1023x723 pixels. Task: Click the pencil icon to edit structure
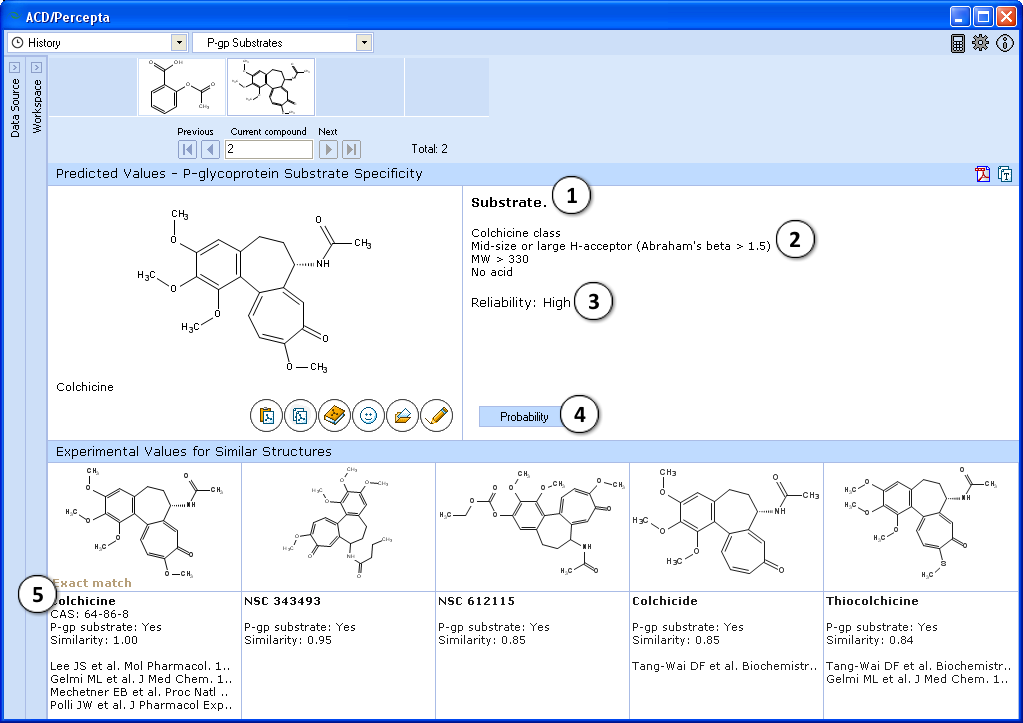(x=437, y=415)
